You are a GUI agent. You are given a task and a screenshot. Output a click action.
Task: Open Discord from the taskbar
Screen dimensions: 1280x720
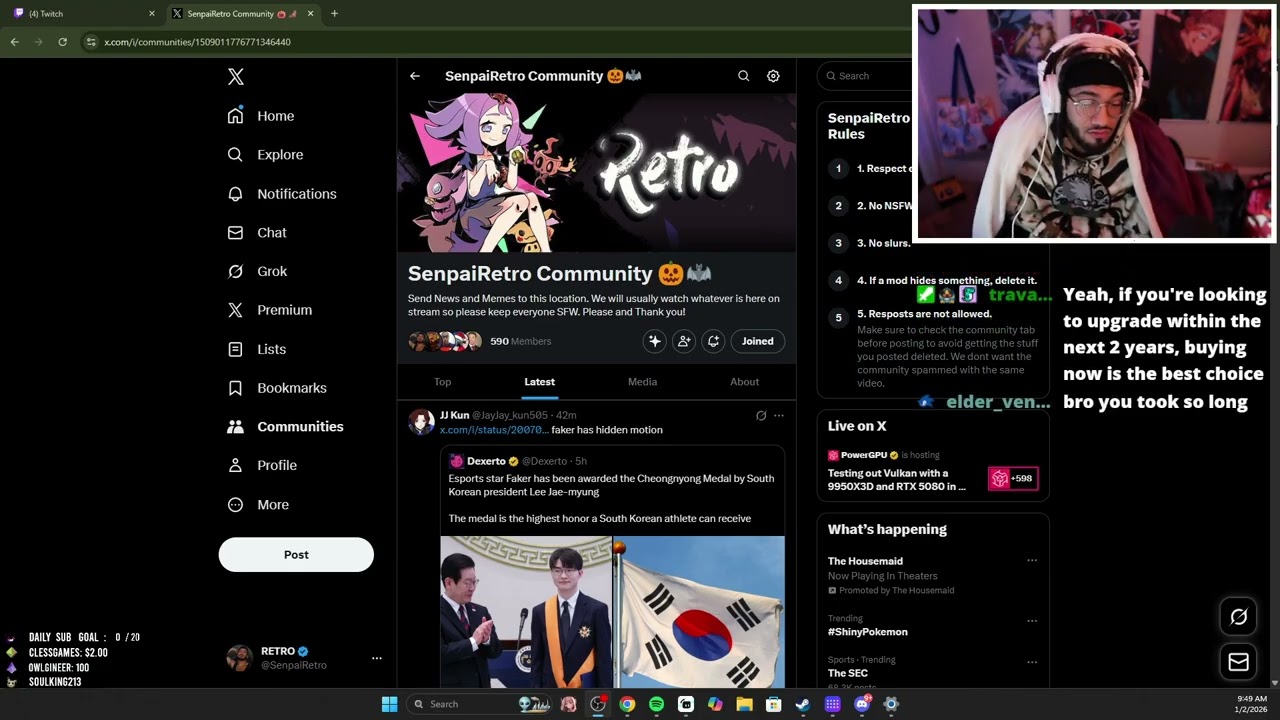tap(862, 704)
